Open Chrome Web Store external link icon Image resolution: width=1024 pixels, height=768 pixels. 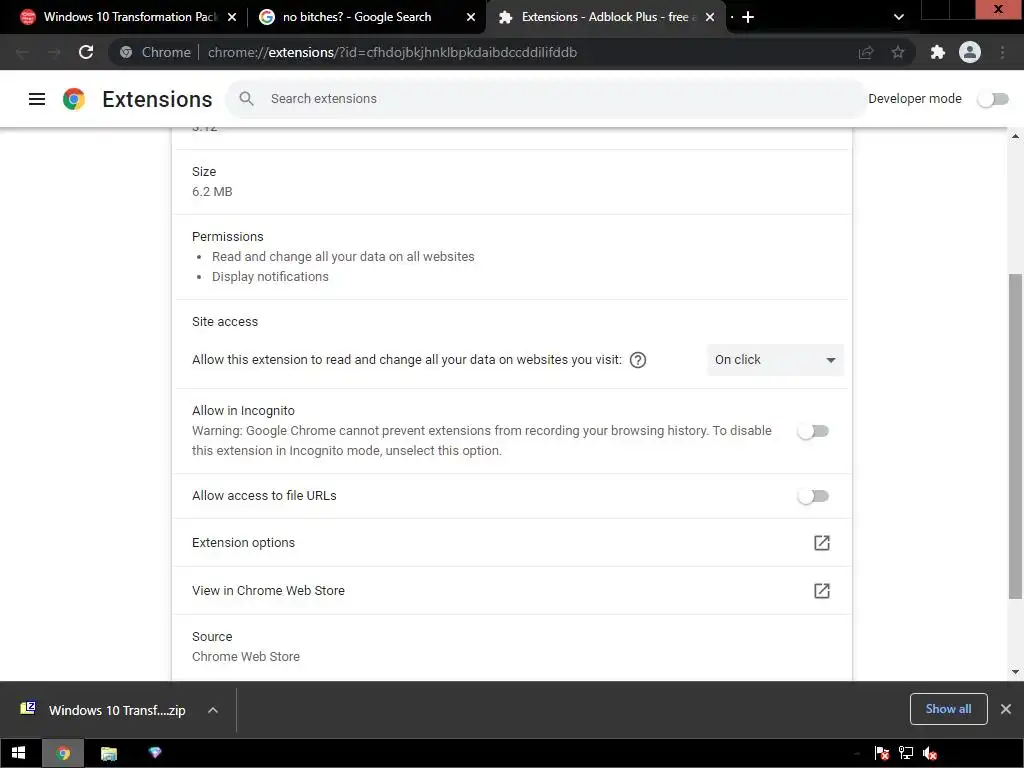click(x=822, y=591)
